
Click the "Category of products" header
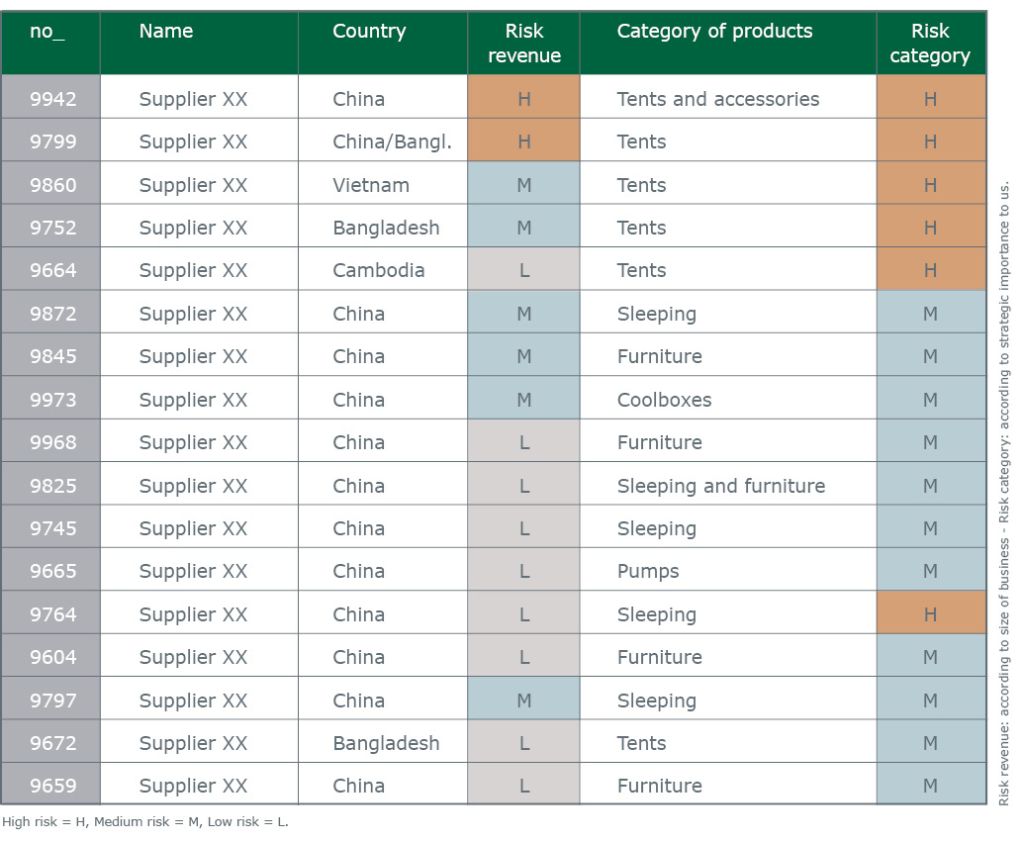click(x=714, y=32)
